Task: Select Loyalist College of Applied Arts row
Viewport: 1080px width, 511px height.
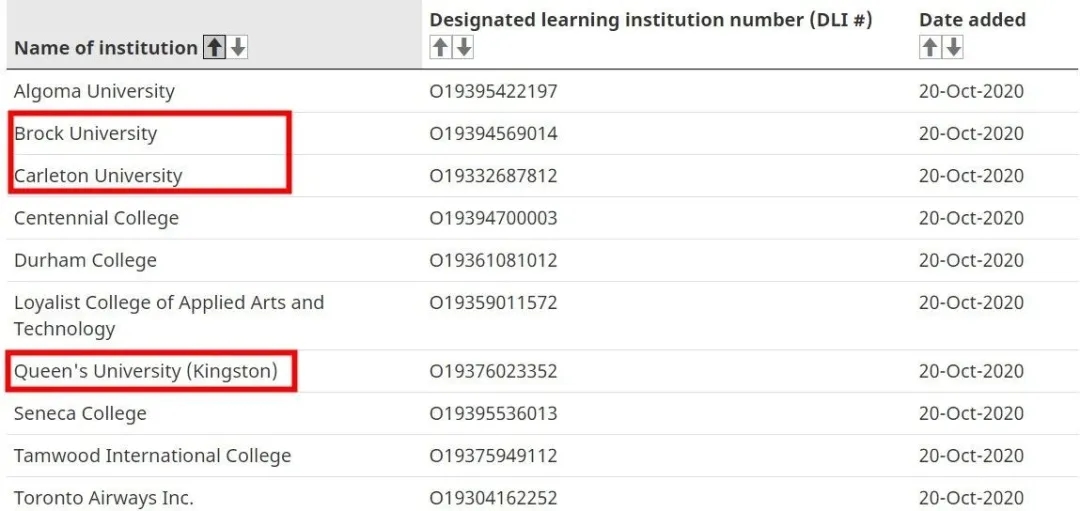Action: (x=541, y=315)
